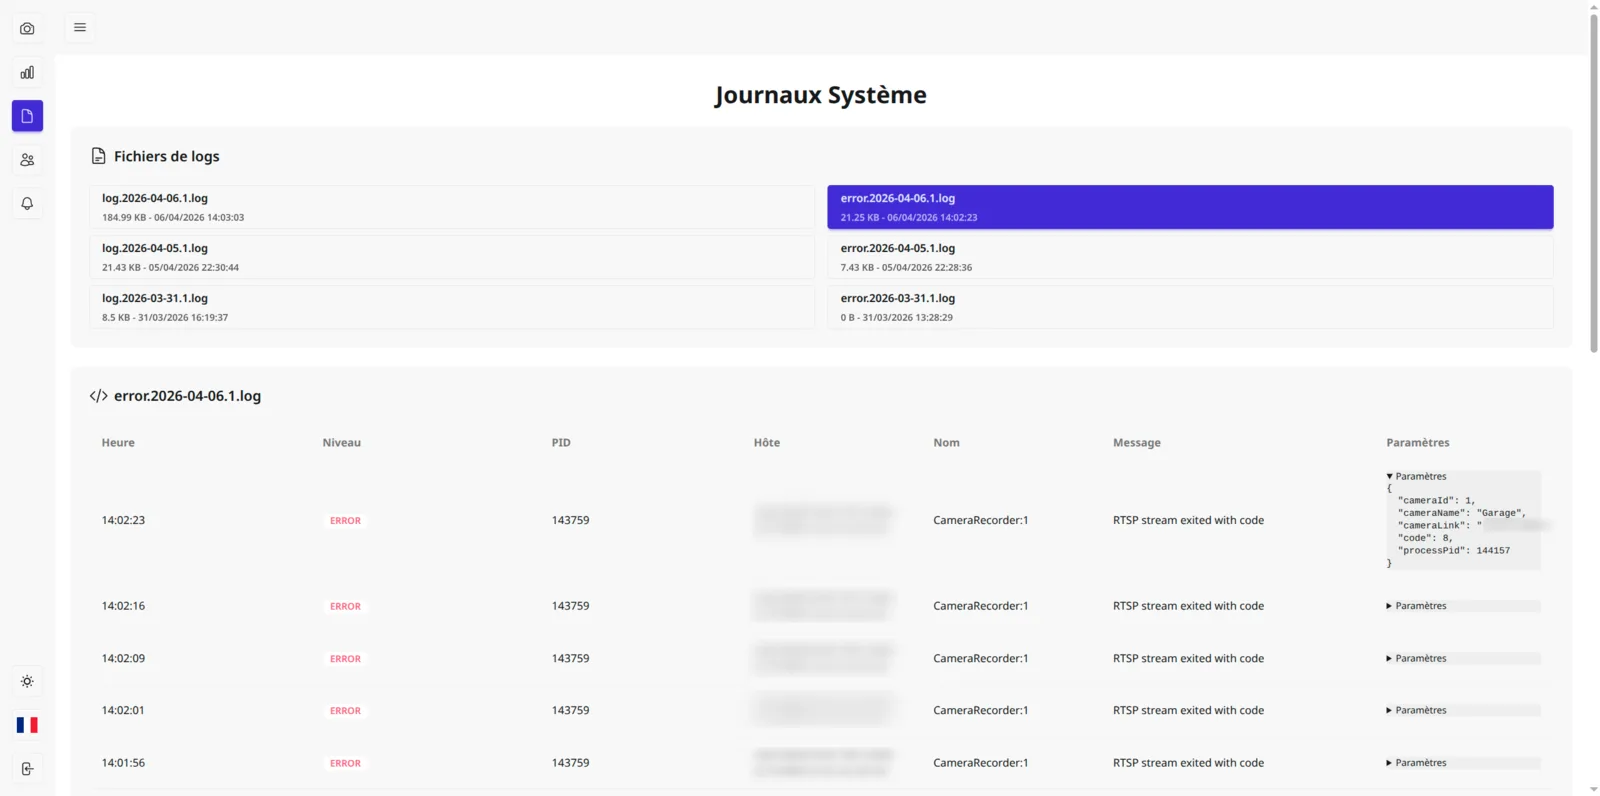Click processPid 144157 in expanded parameters
The width and height of the screenshot is (1600, 796).
coord(1454,551)
